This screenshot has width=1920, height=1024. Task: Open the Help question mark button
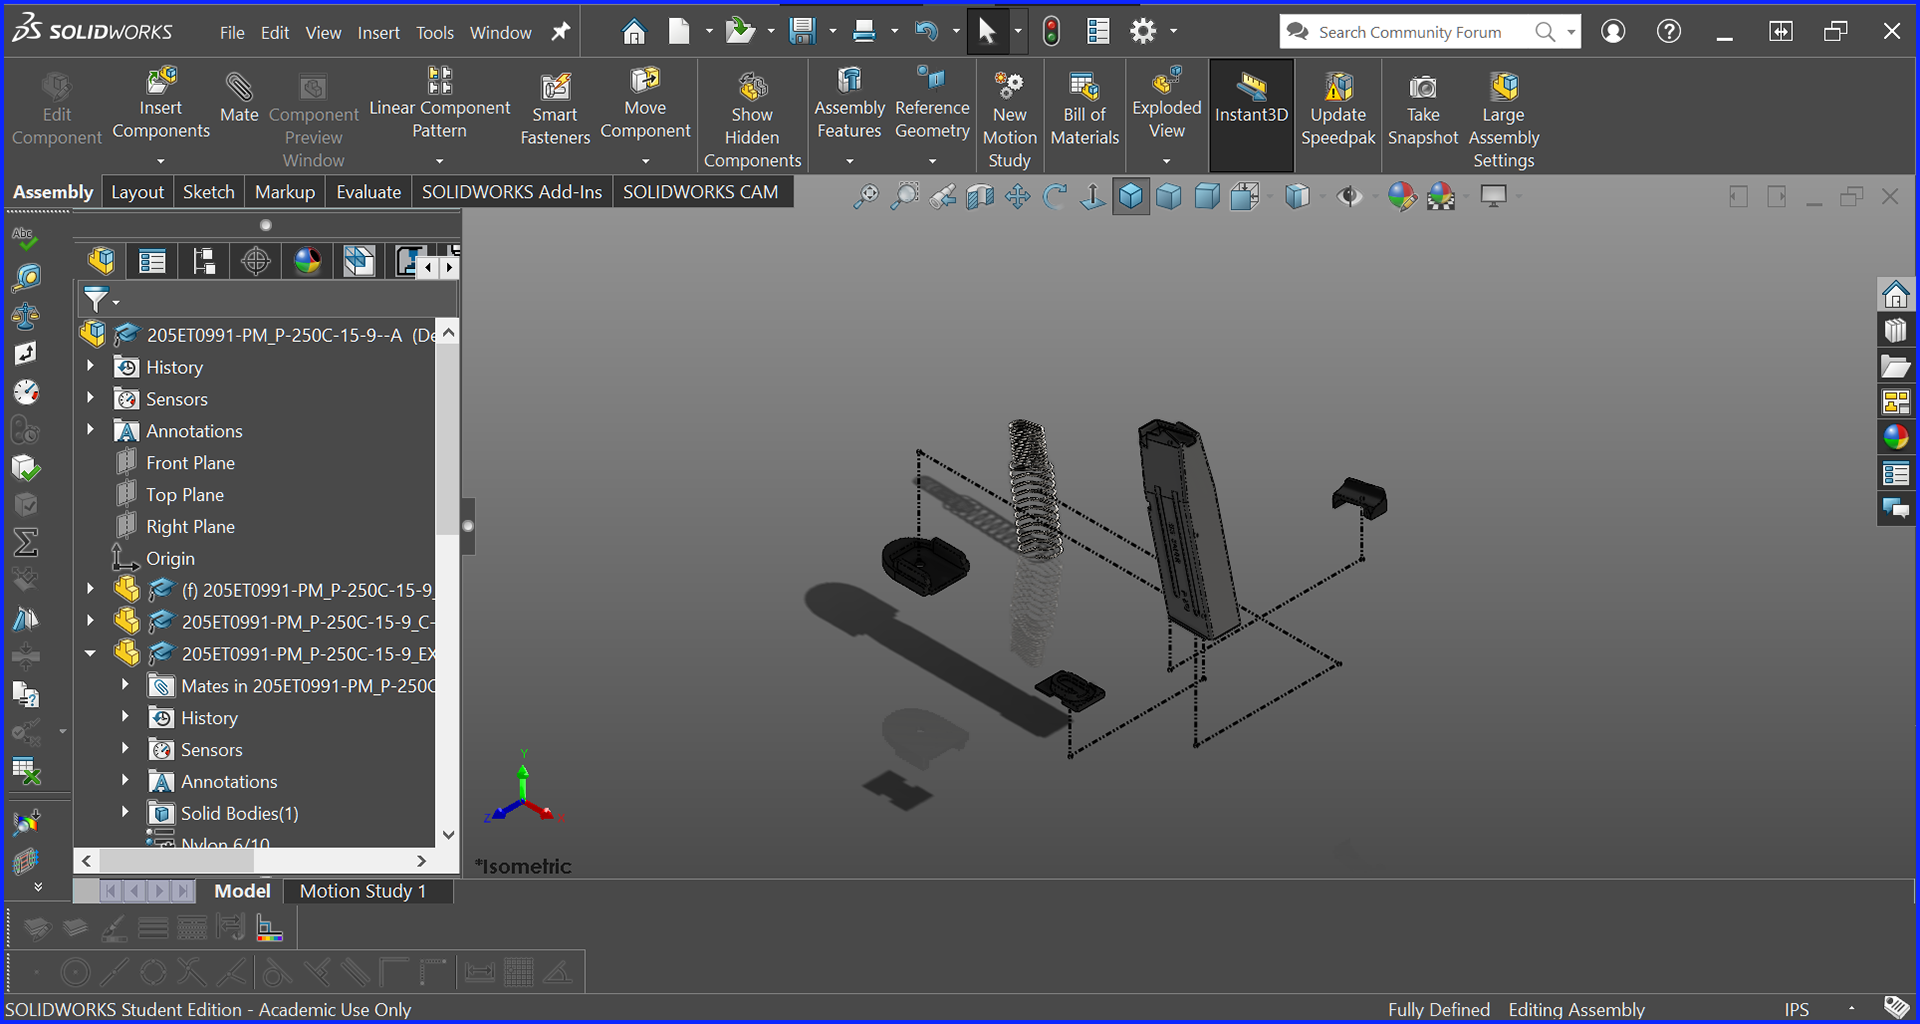pos(1668,32)
